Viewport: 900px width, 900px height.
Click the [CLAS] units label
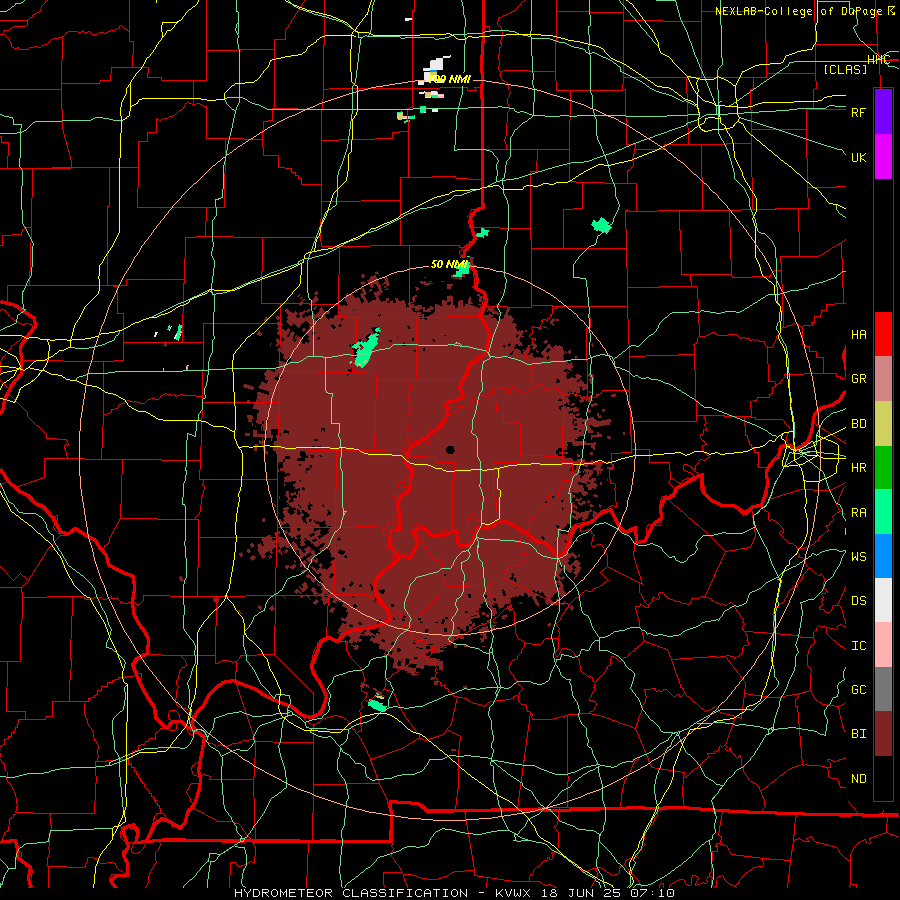click(x=845, y=69)
